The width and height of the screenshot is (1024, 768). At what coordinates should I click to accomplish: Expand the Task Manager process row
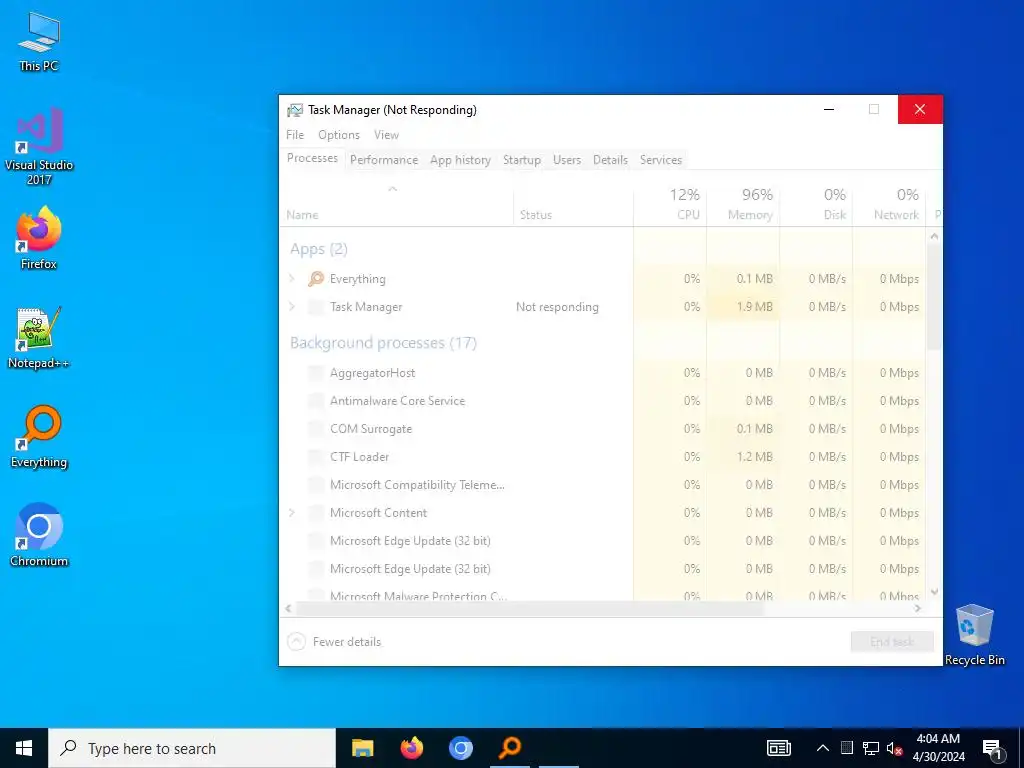click(292, 307)
